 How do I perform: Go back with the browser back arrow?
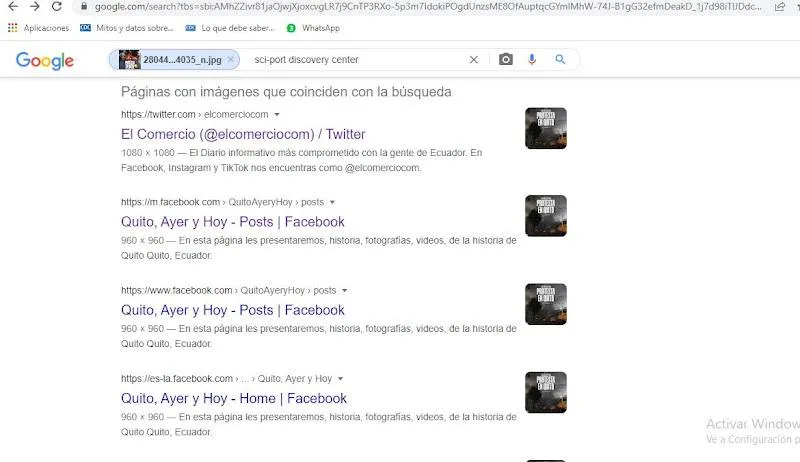[x=13, y=7]
